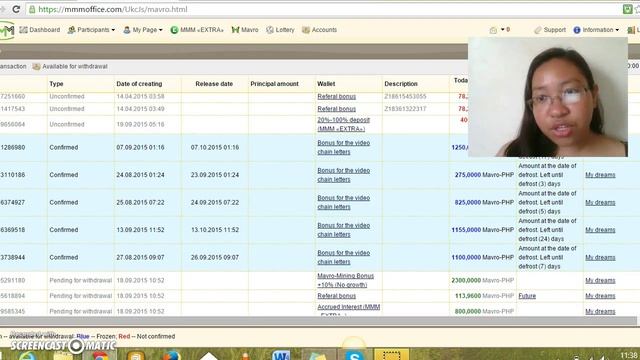Viewport: 640px width, 360px height.
Task: Open My dreams link in 275,0000 row
Action: click(600, 175)
